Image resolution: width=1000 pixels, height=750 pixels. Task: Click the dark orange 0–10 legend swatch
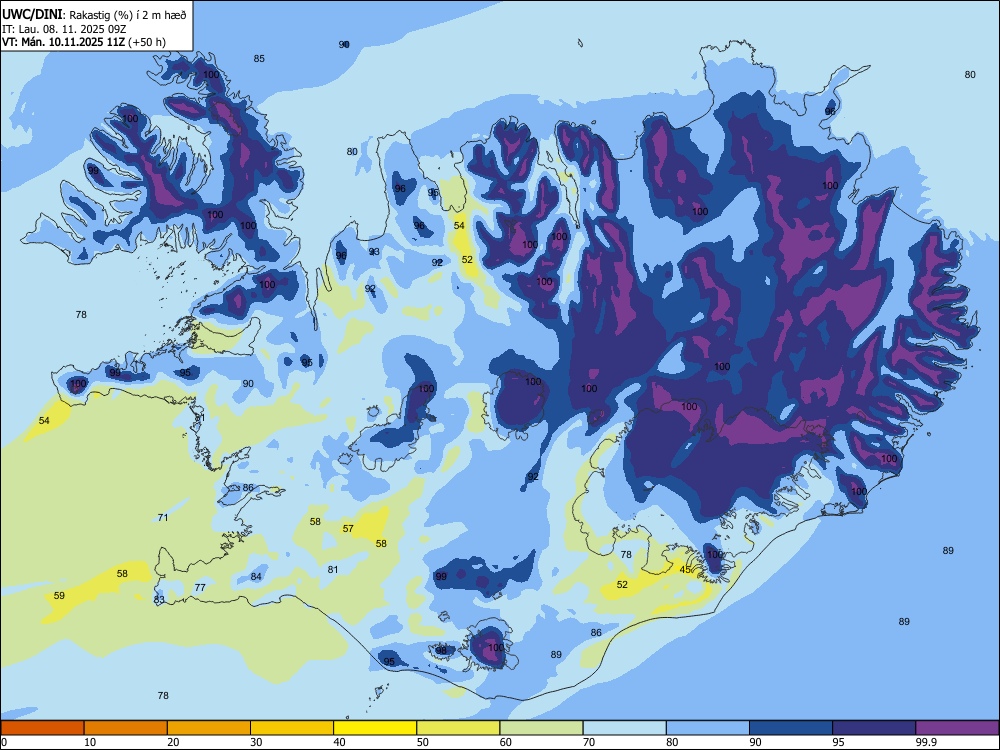click(x=42, y=728)
